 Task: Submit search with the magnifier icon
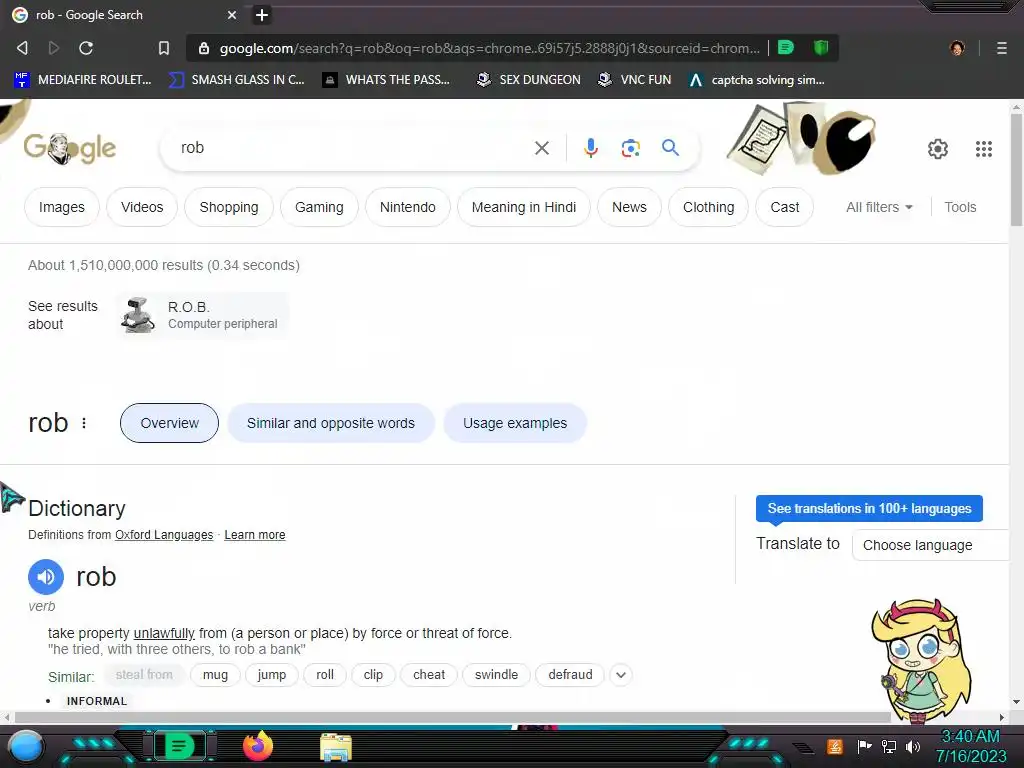(670, 148)
